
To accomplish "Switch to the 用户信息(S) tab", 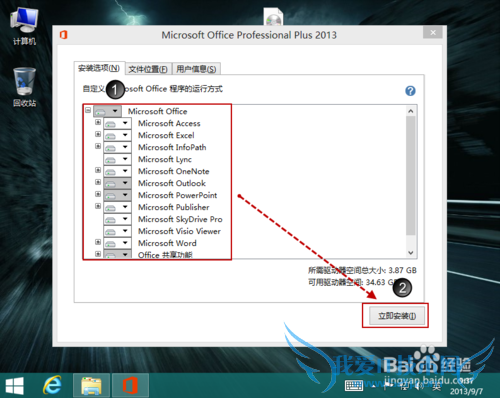I will click(196, 69).
